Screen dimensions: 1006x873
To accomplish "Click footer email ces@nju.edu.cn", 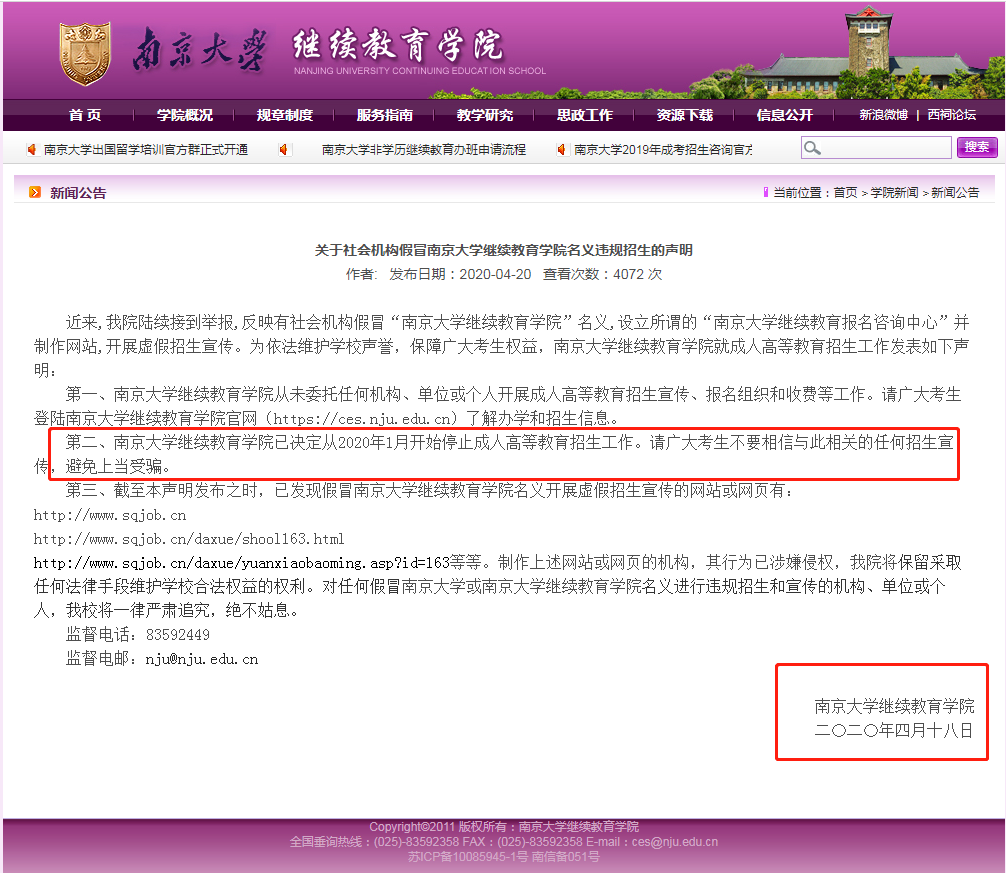I will (x=675, y=842).
